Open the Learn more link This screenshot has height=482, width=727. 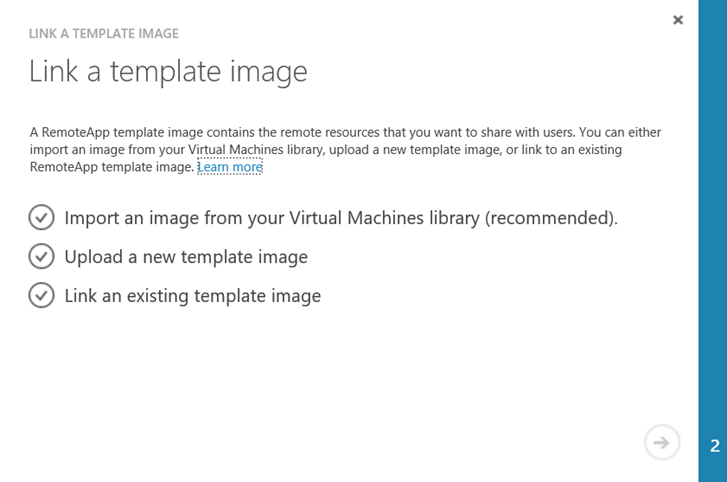click(x=230, y=167)
